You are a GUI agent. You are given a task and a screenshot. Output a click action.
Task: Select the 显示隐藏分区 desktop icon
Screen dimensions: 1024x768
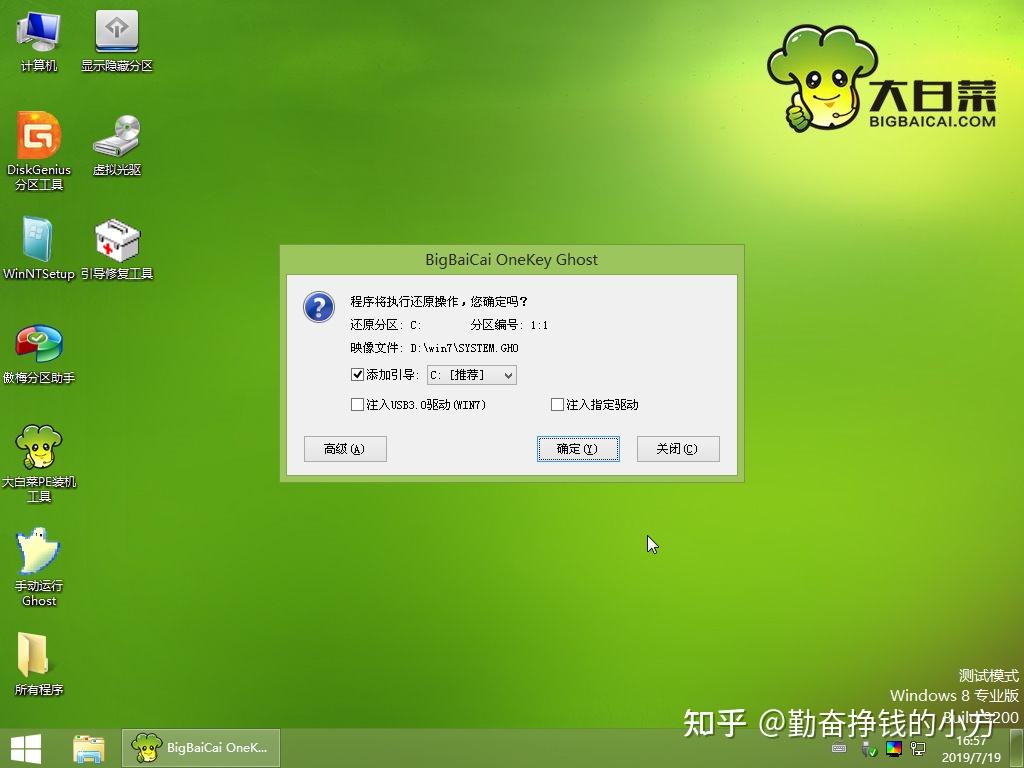116,40
